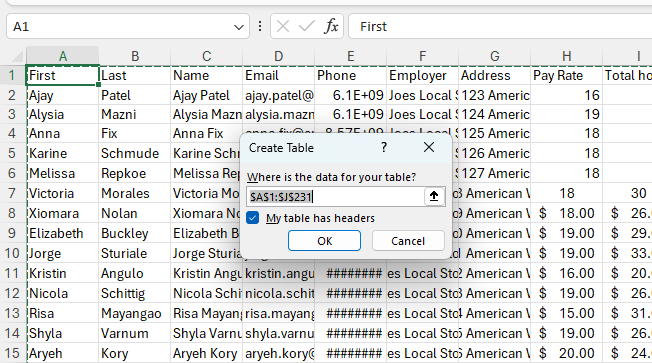The height and width of the screenshot is (363, 652).
Task: Click the formula bar cancel X icon
Action: pos(283,27)
